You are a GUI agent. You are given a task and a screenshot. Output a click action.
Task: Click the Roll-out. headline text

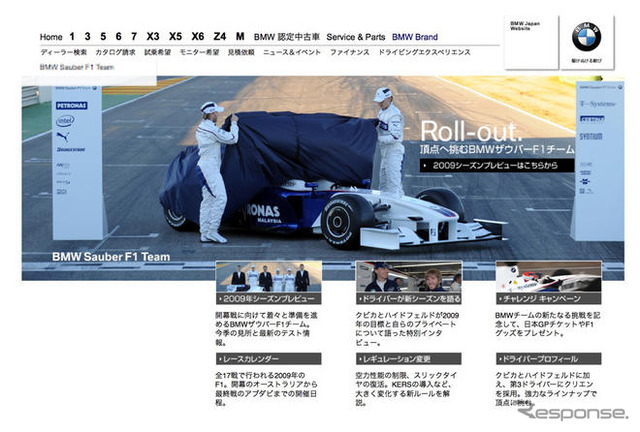[471, 131]
